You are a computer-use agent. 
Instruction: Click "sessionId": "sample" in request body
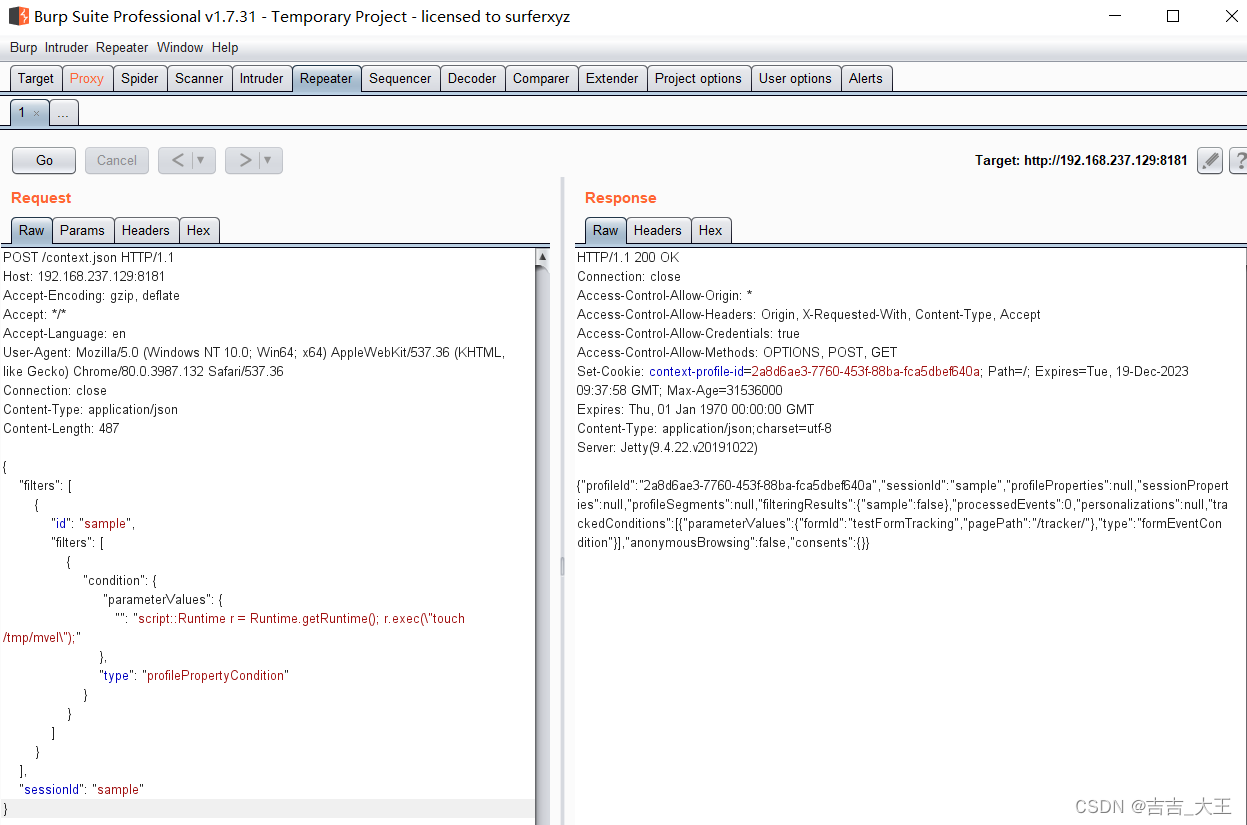pos(81,789)
